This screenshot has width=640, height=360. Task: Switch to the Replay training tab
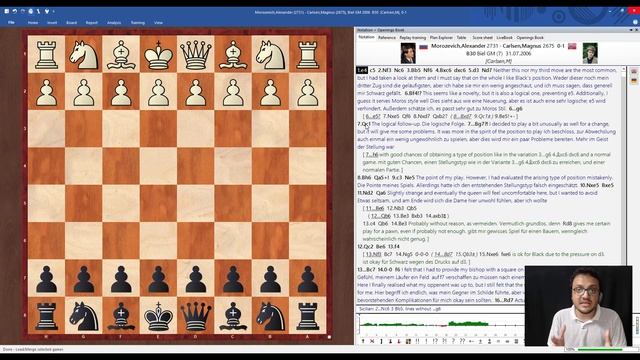pyautogui.click(x=412, y=38)
